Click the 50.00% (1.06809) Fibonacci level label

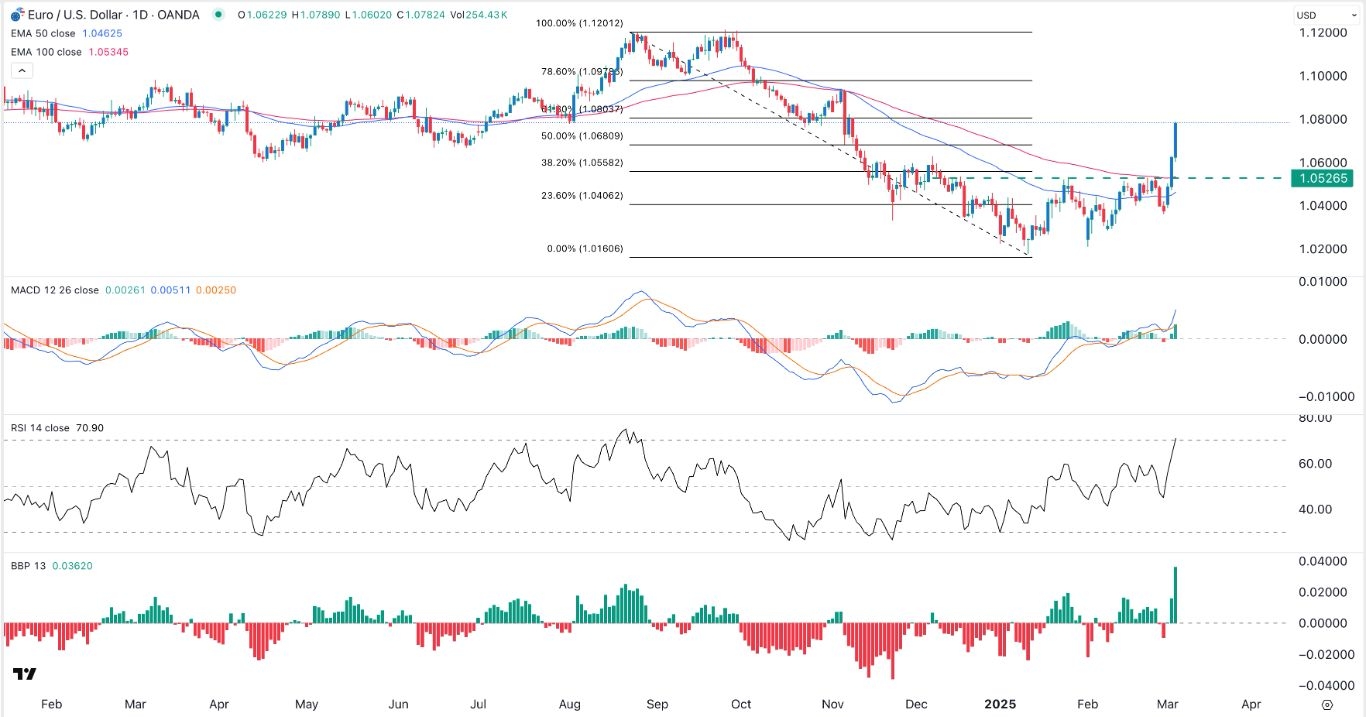pos(581,135)
